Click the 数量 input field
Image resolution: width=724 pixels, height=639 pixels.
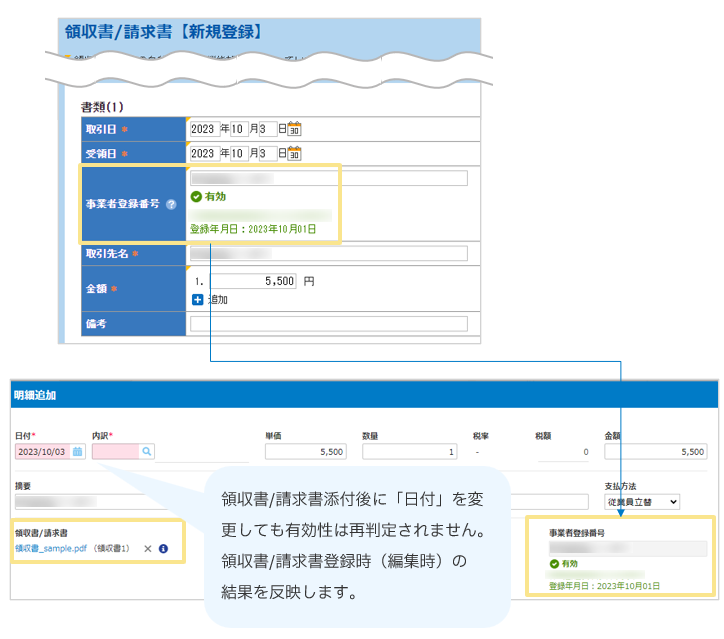(409, 452)
